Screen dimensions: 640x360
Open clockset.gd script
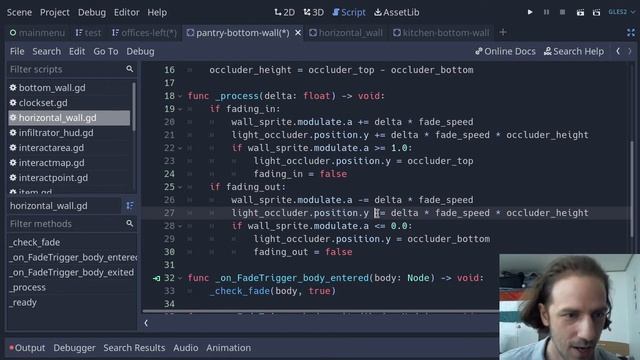69,103
